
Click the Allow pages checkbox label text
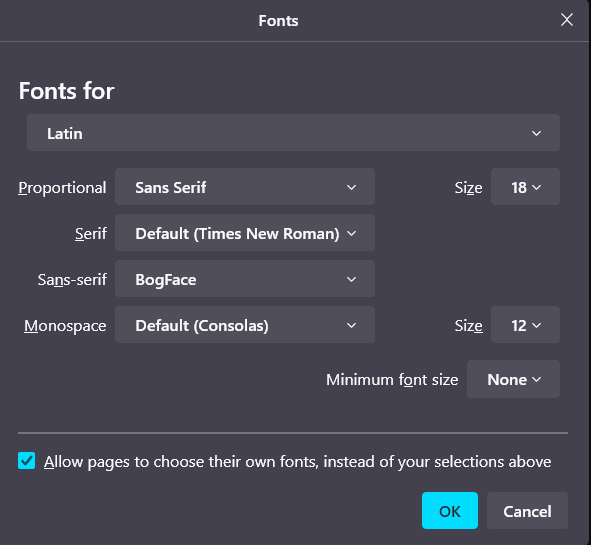click(x=297, y=462)
